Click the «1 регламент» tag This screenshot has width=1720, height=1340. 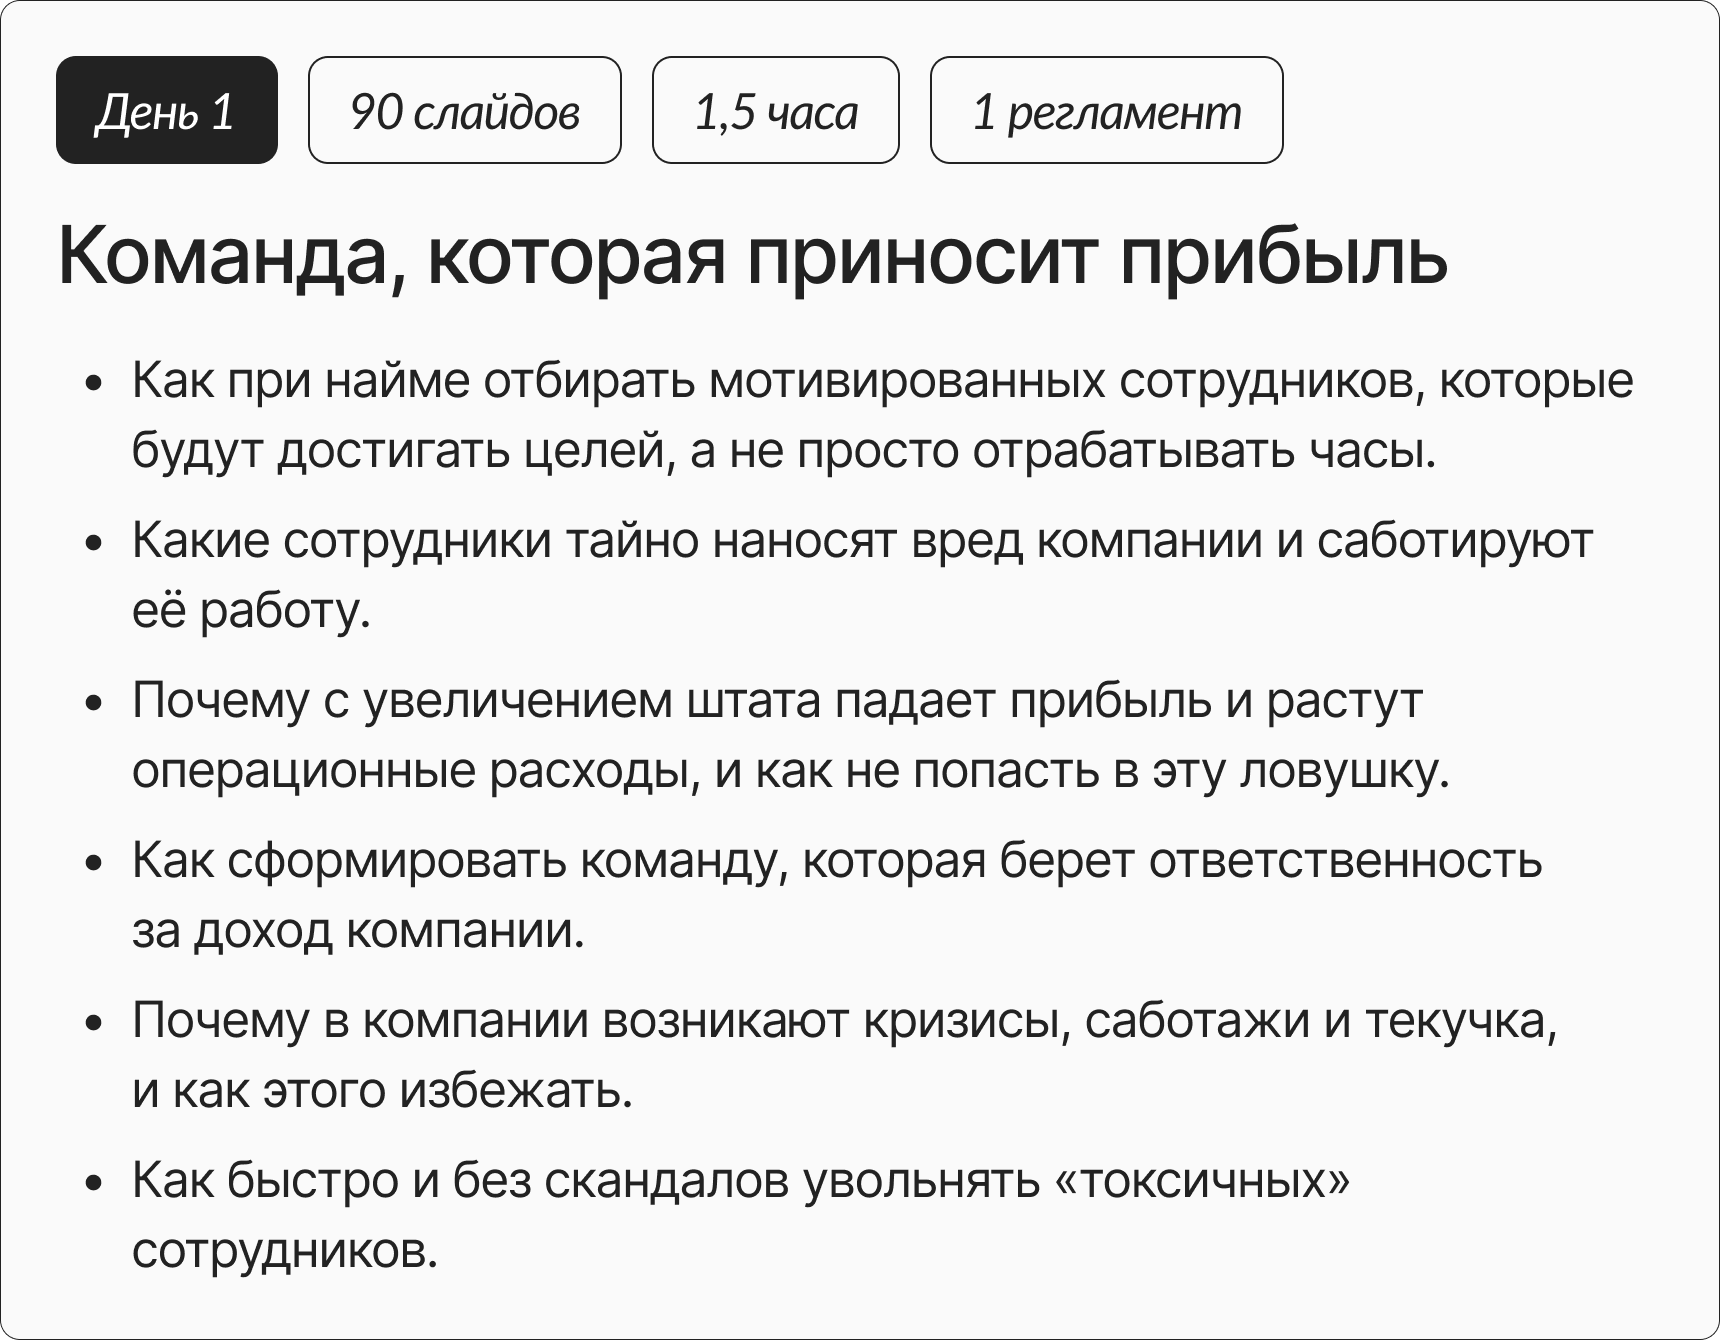tap(1106, 110)
